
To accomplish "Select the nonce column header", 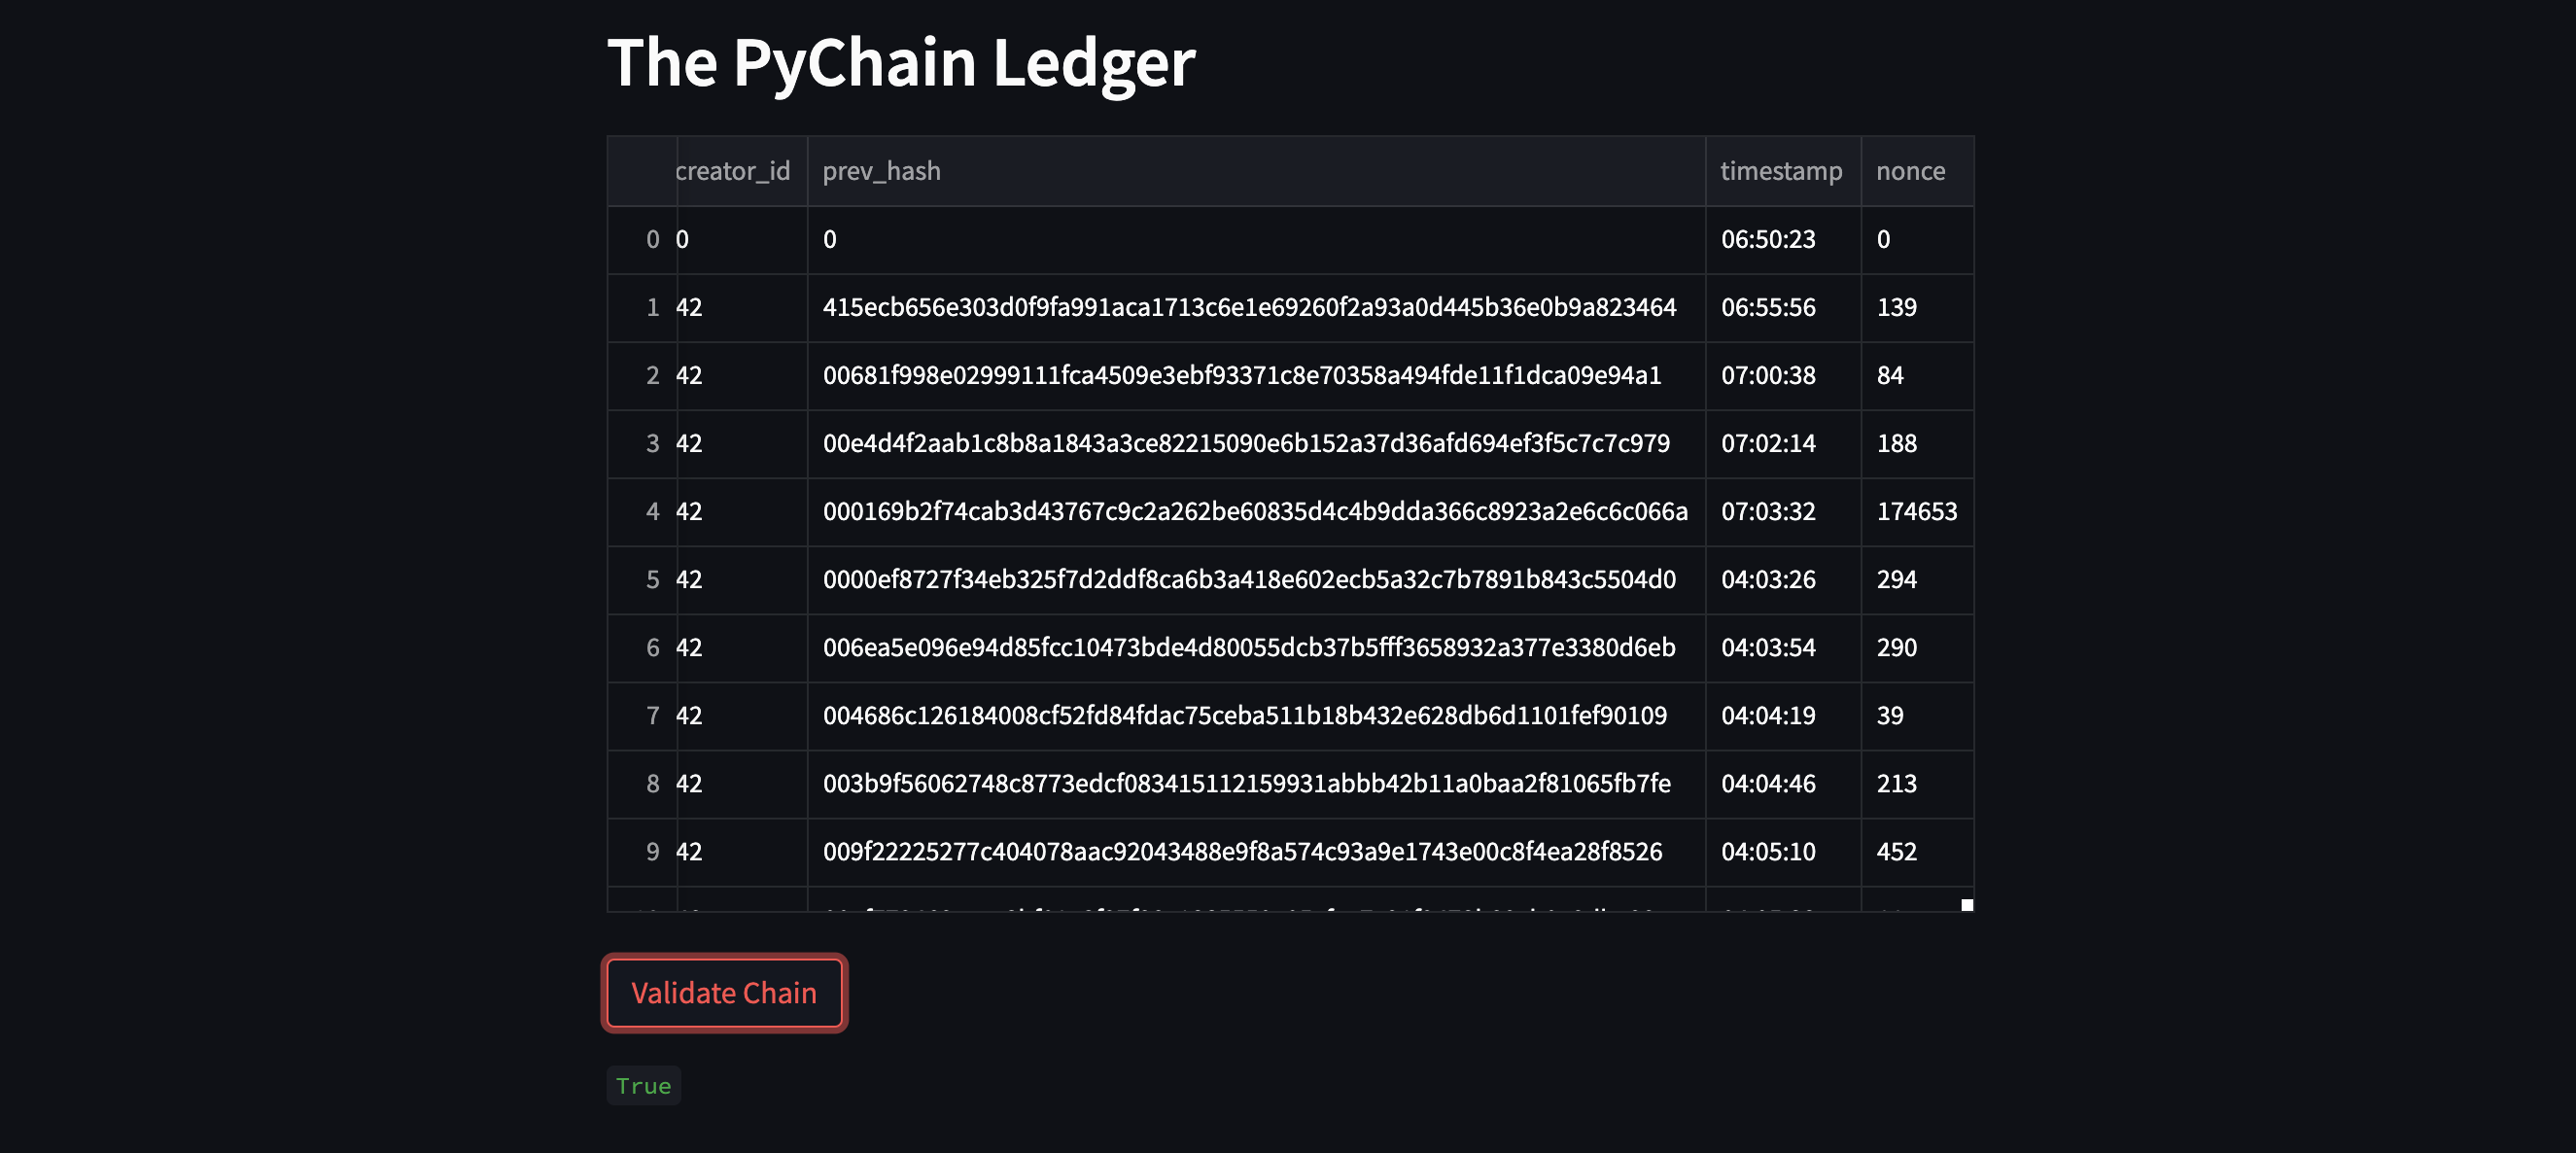I will point(1911,171).
